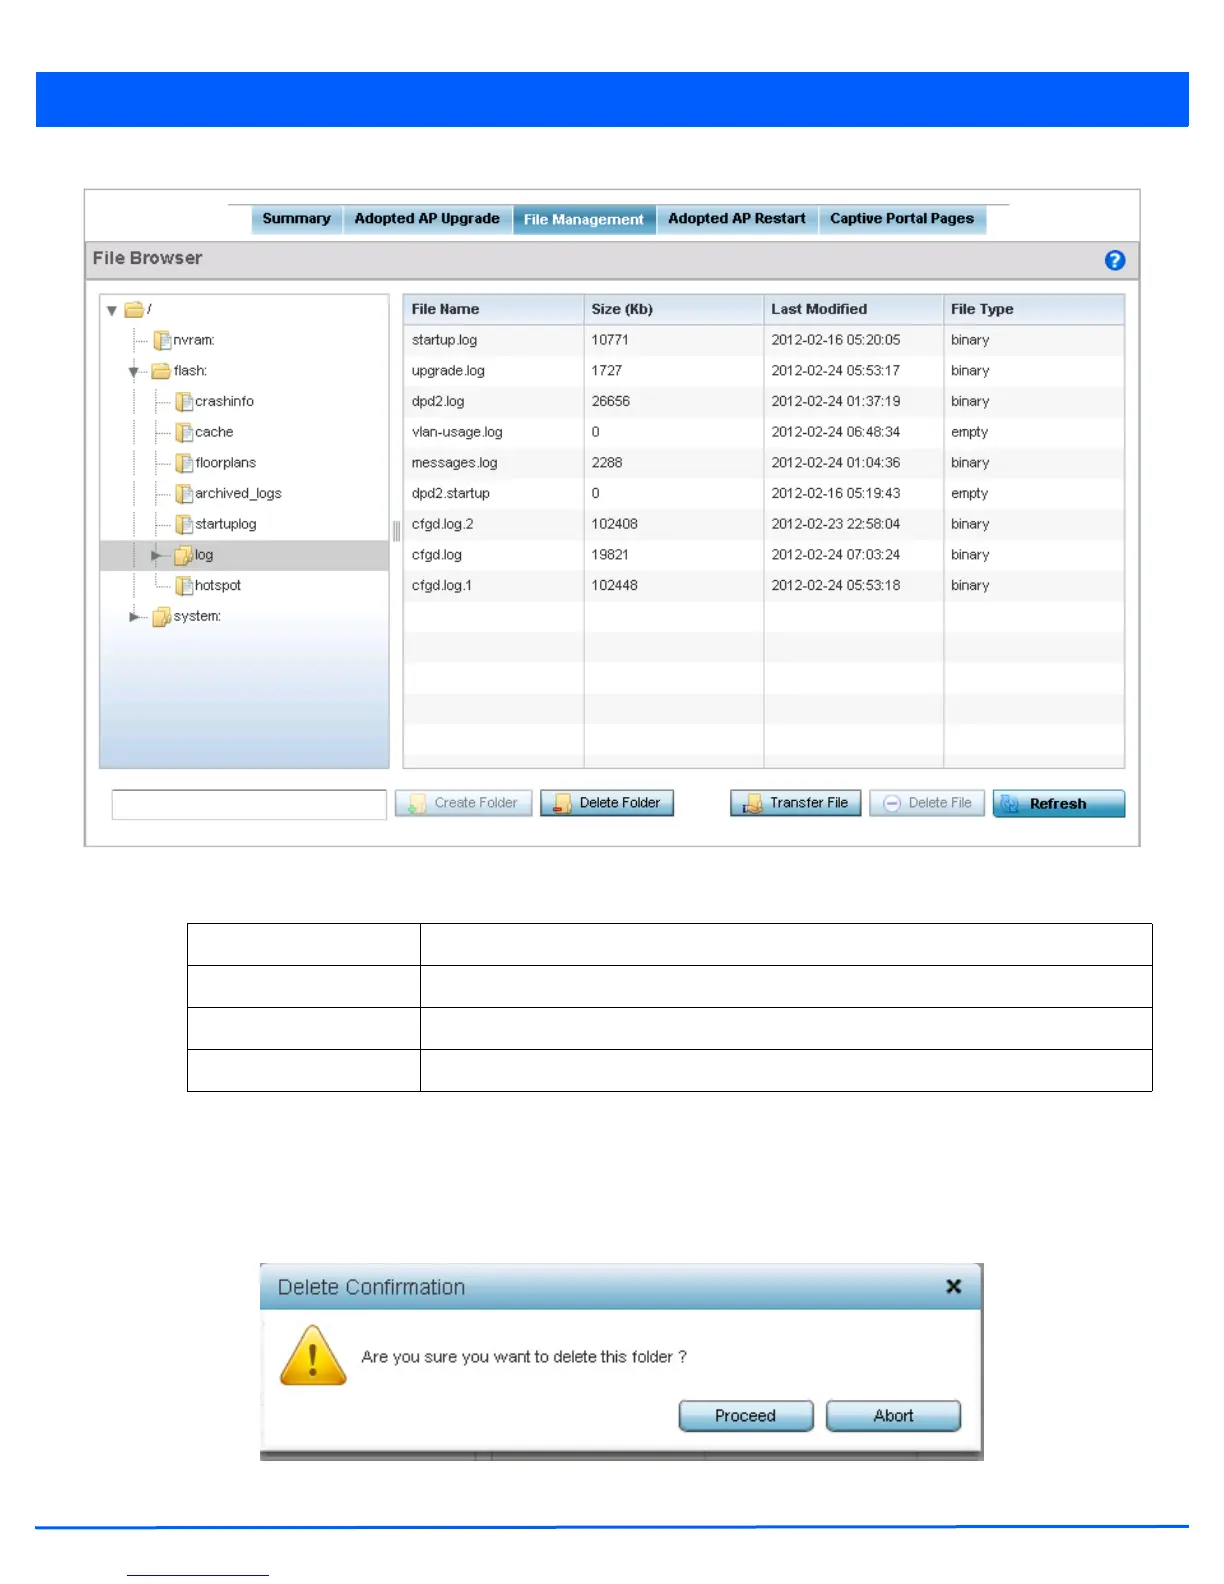Screen dimensions: 1224x1584
Task: Click Proceed in Delete Confirmation dialog
Action: 746,1416
